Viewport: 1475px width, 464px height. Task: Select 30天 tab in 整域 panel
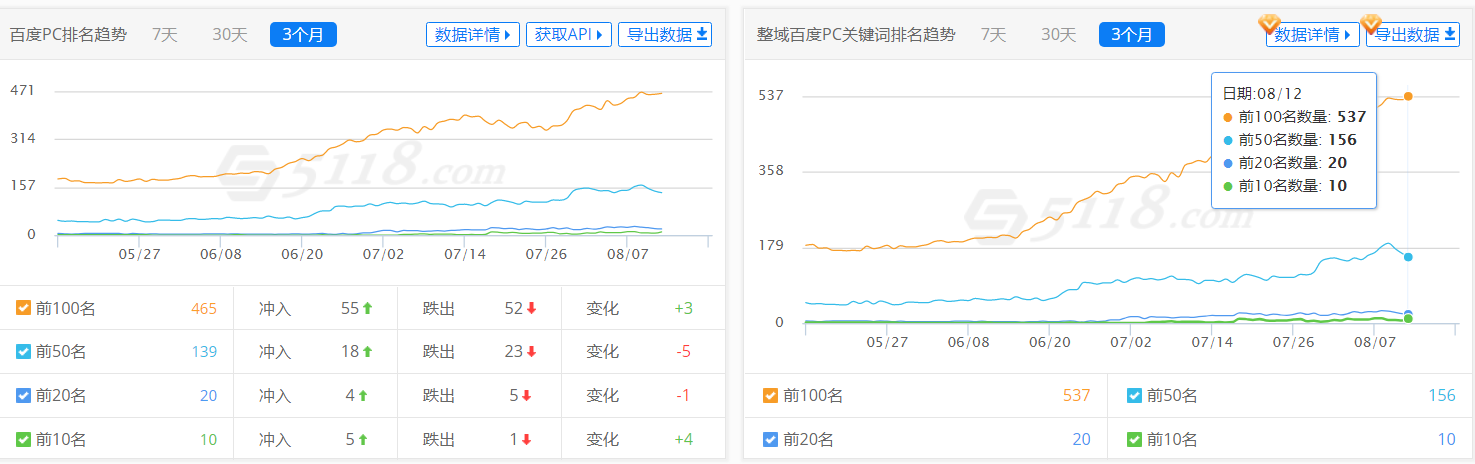click(x=1058, y=34)
